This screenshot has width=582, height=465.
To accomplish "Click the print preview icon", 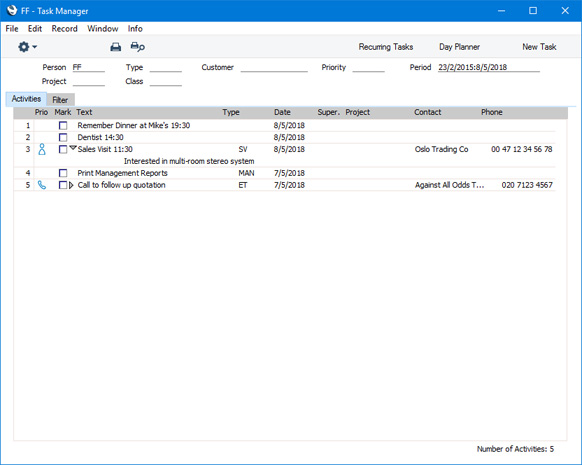I will (138, 47).
